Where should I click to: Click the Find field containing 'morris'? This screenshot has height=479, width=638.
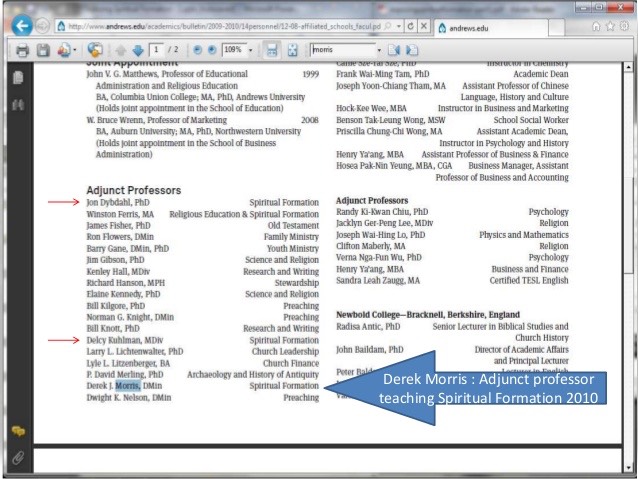(343, 50)
